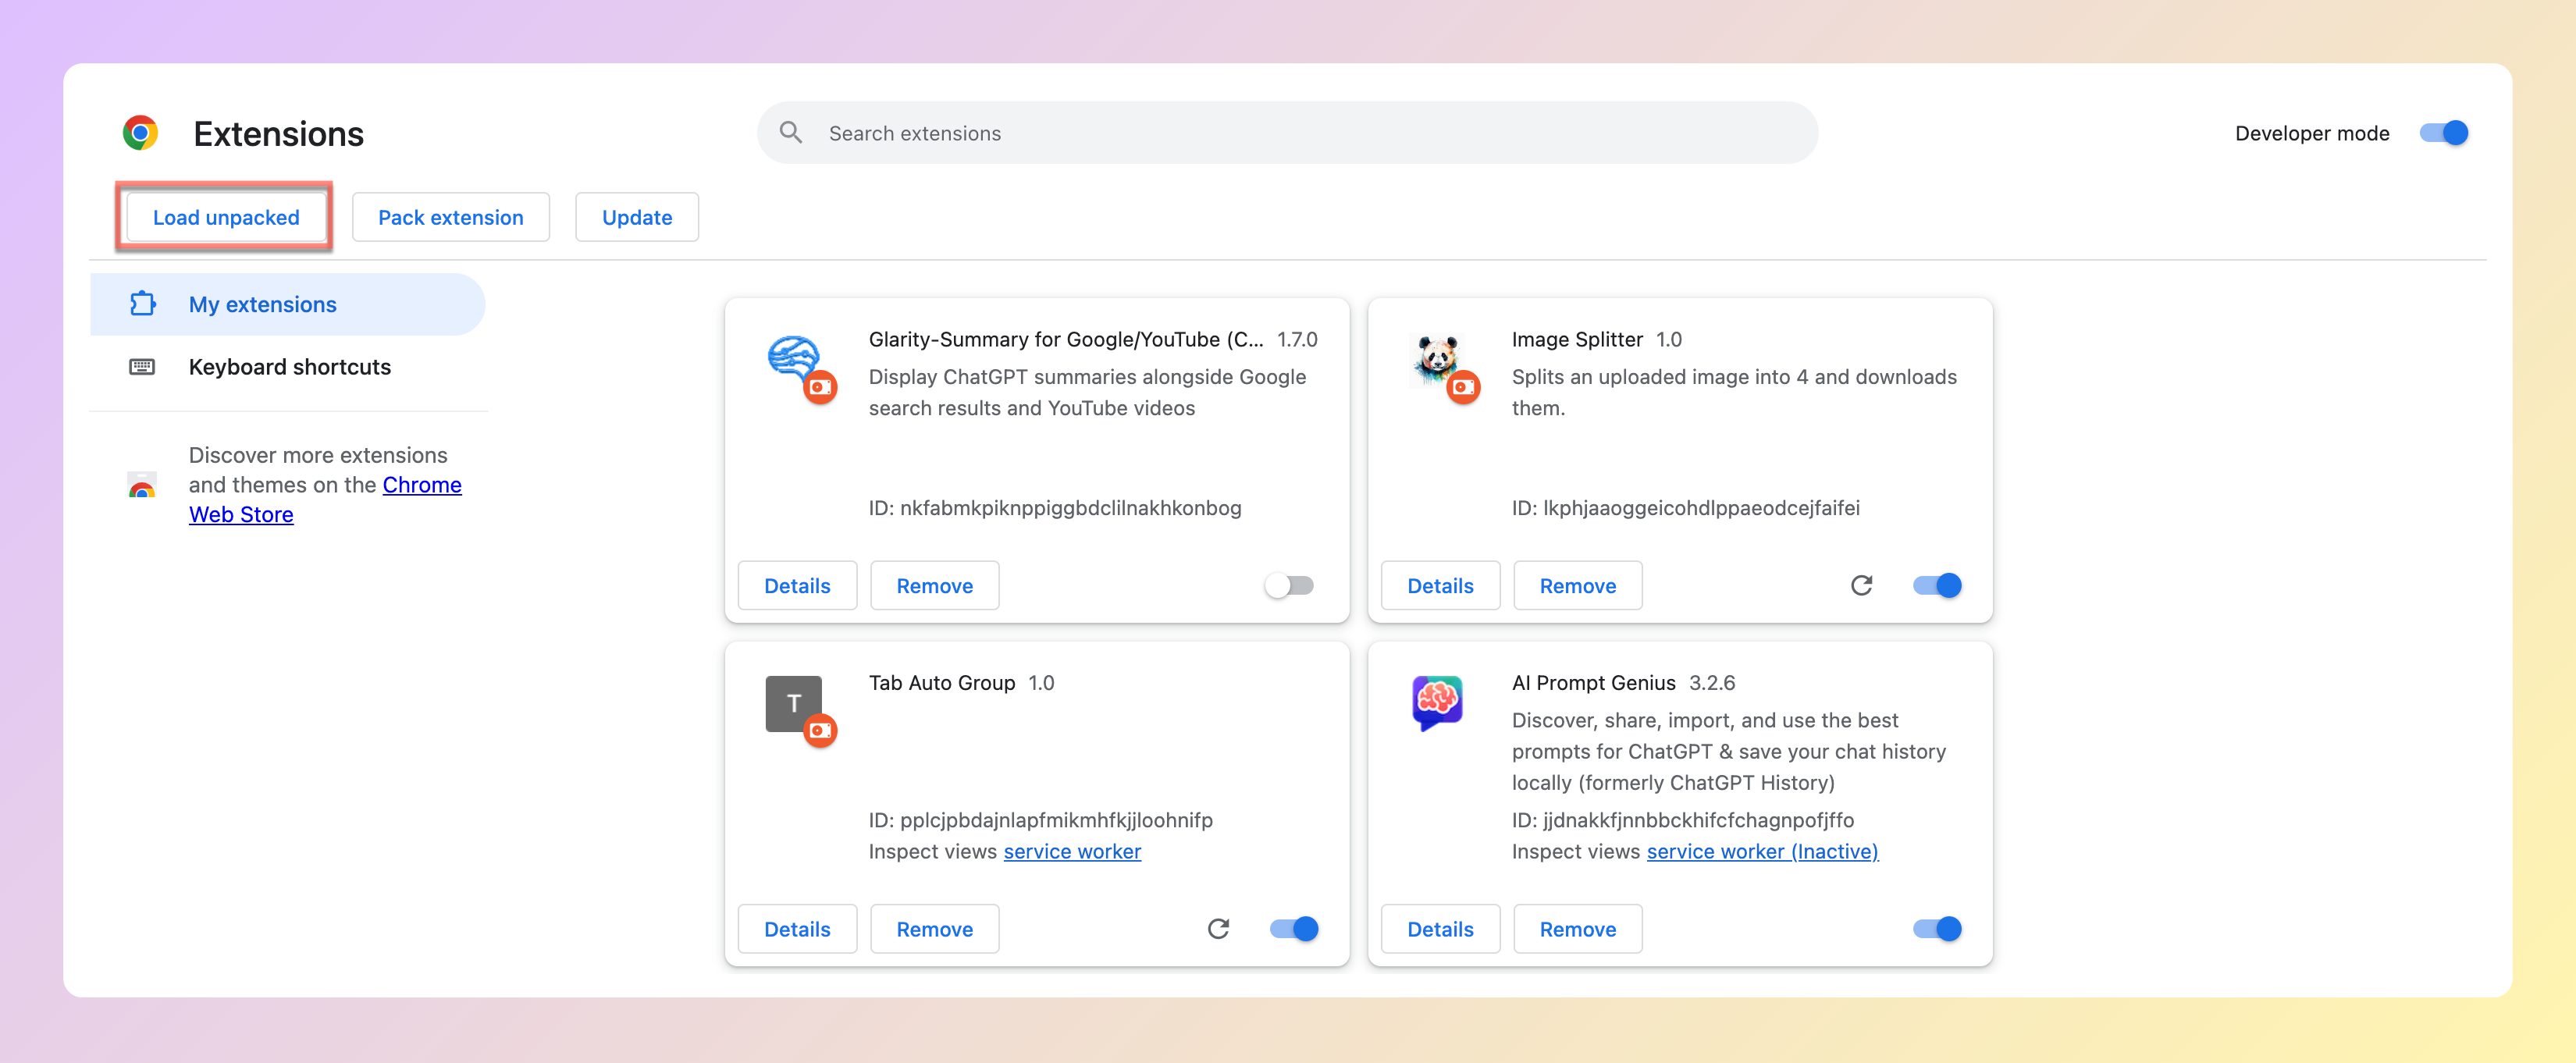Remove the Tab Auto Group extension
Image resolution: width=2576 pixels, height=1063 pixels.
point(934,929)
